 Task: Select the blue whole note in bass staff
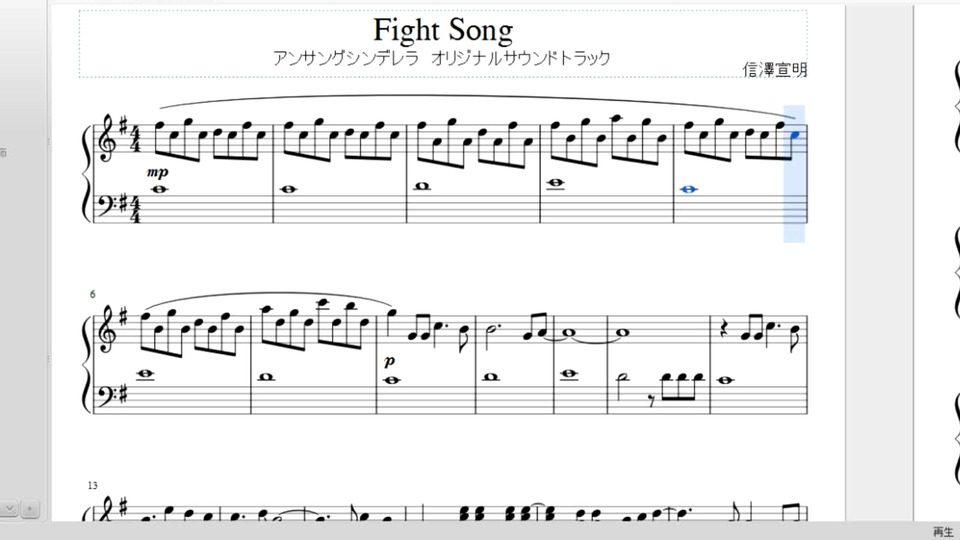tap(687, 190)
